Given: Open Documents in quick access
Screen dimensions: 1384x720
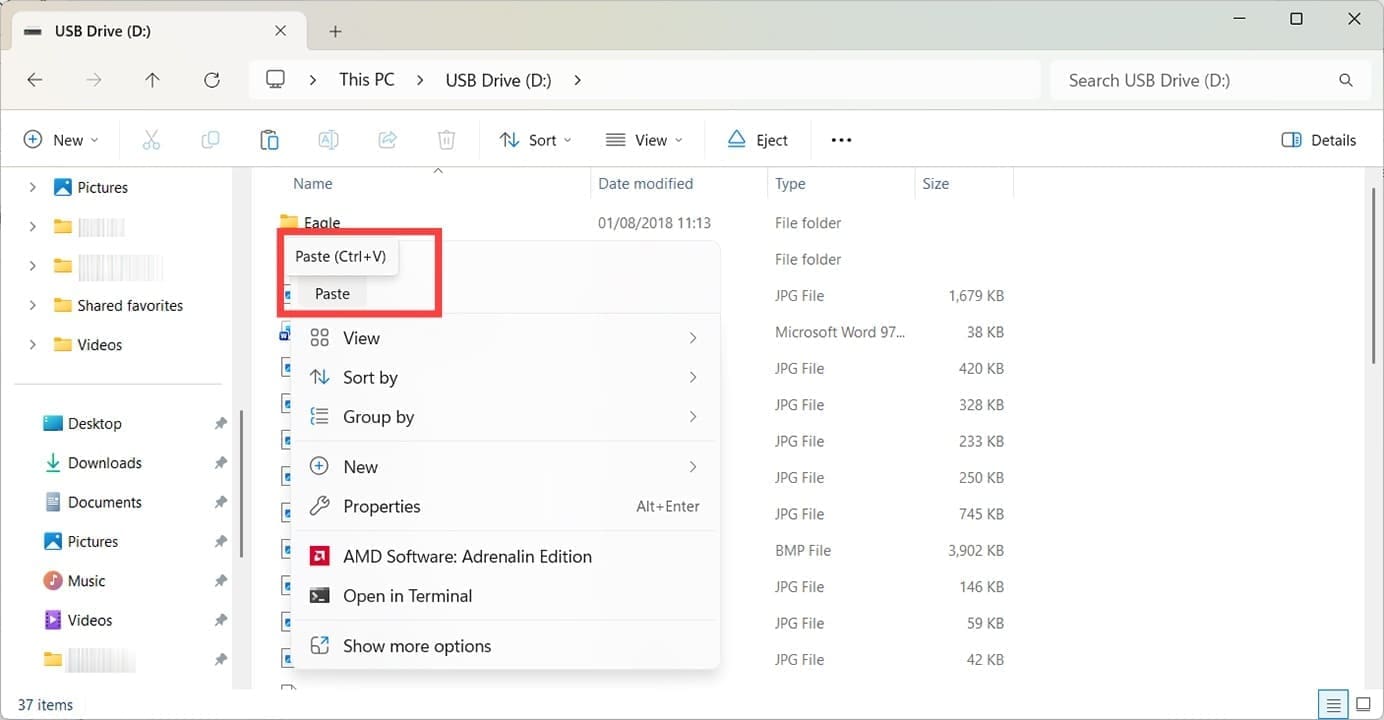Looking at the screenshot, I should click(105, 502).
